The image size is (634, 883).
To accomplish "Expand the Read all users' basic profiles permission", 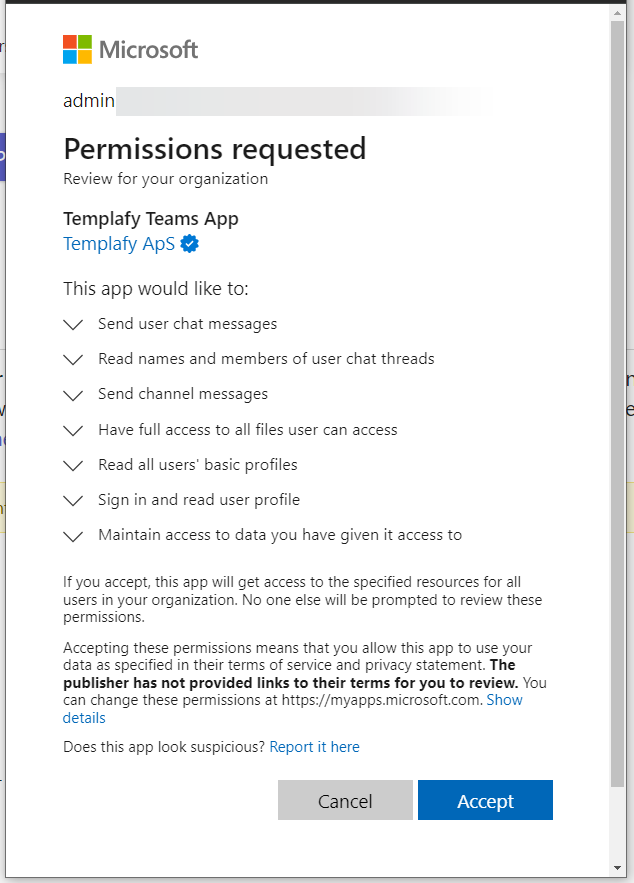I will [72, 464].
